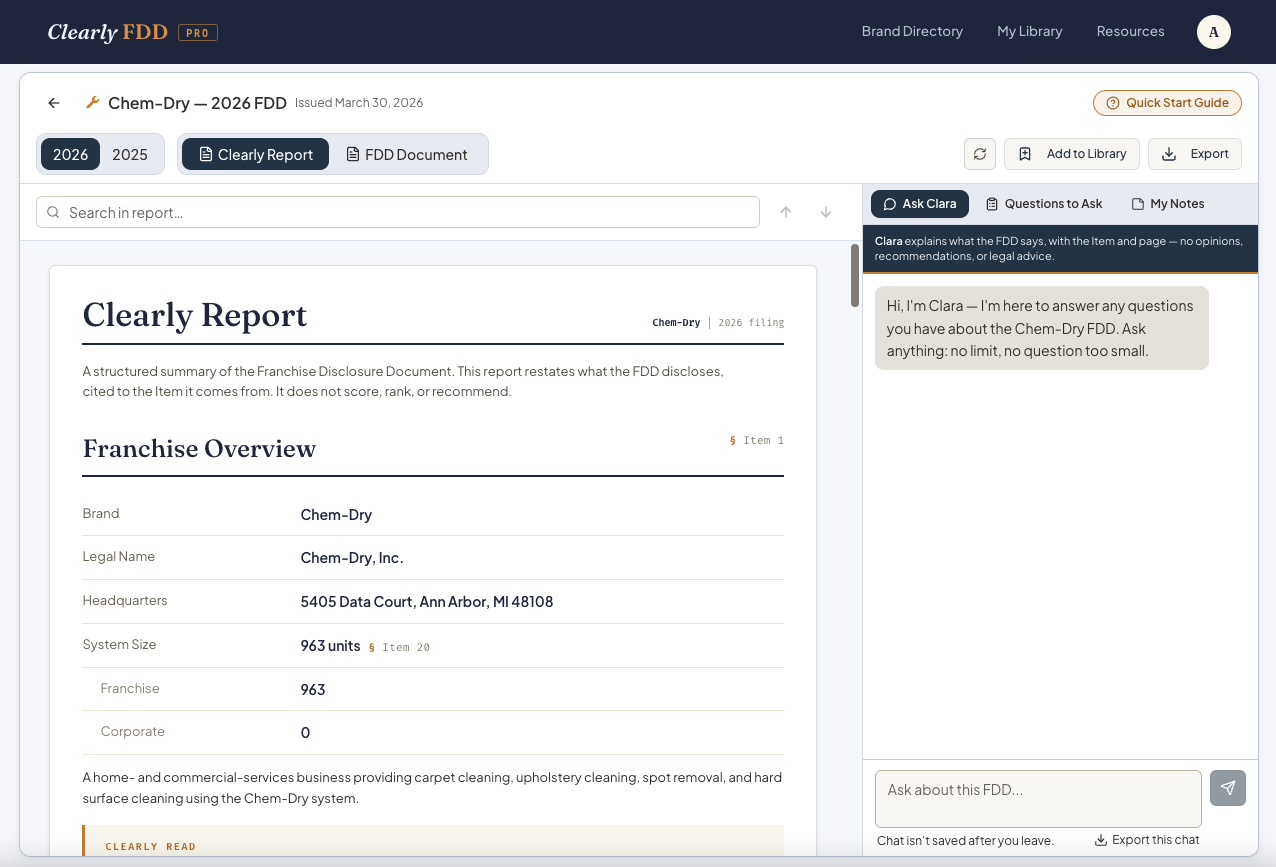Open the Quick Start Guide
Viewport: 1276px width, 867px height.
[x=1167, y=103]
